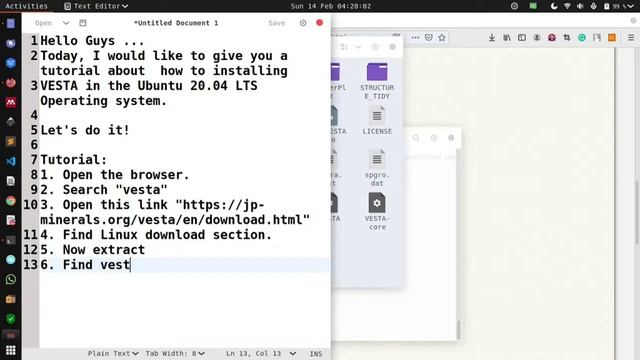Click the Firefox page vertical scrollbar
The height and width of the screenshot is (360, 640).
tap(637, 212)
